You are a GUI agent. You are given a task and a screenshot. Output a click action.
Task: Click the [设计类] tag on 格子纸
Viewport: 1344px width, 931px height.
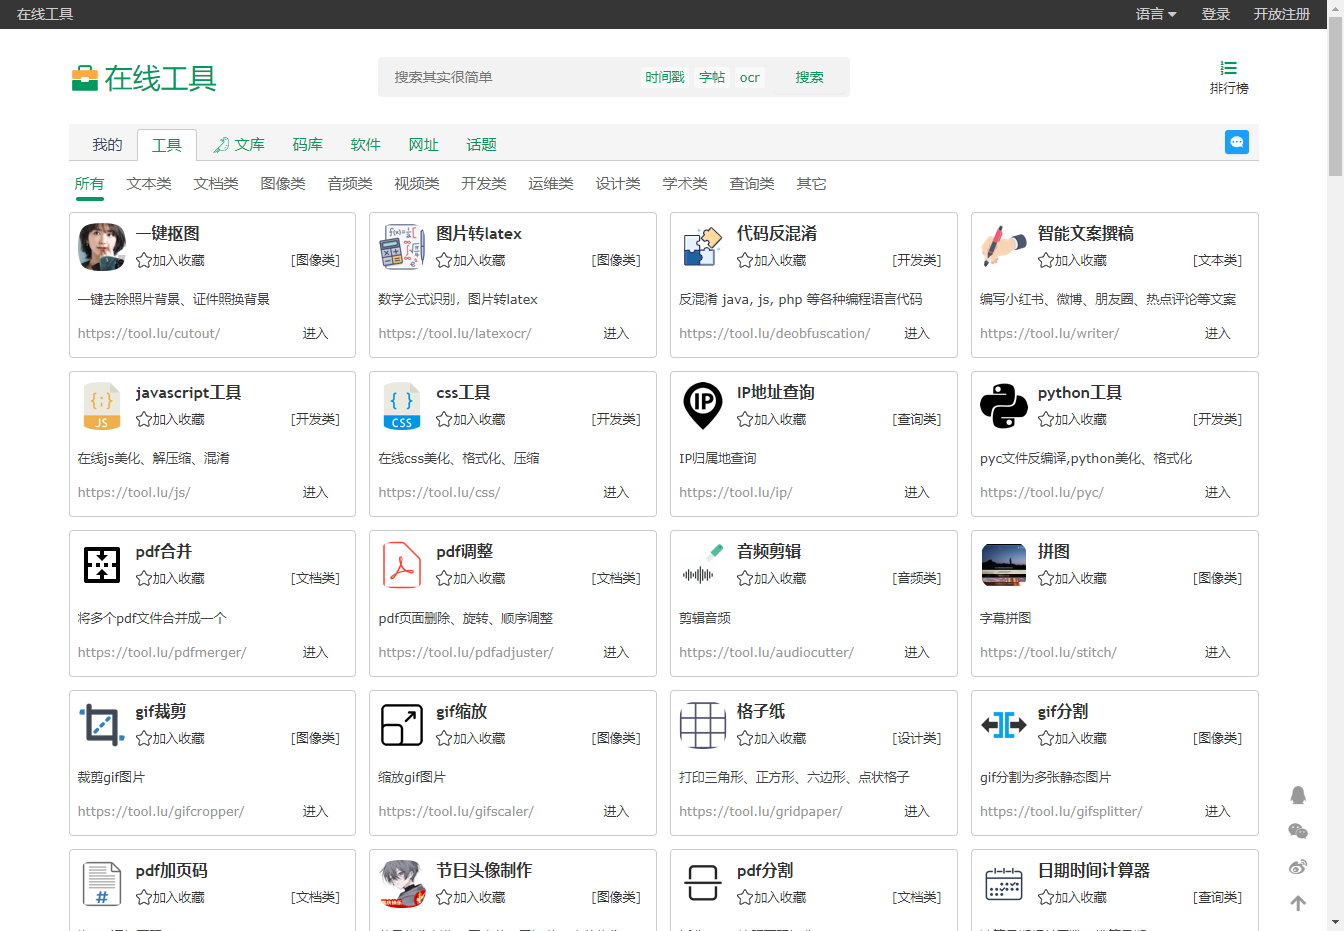click(x=917, y=738)
